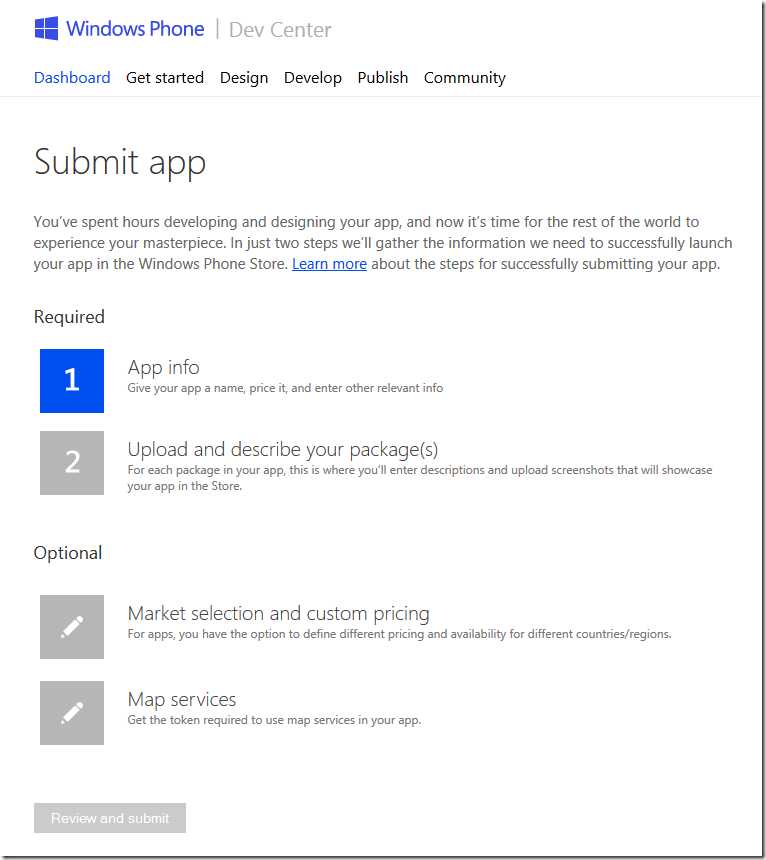Open Market selection and custom pricing link
The height and width of the screenshot is (860, 766).
[x=279, y=614]
